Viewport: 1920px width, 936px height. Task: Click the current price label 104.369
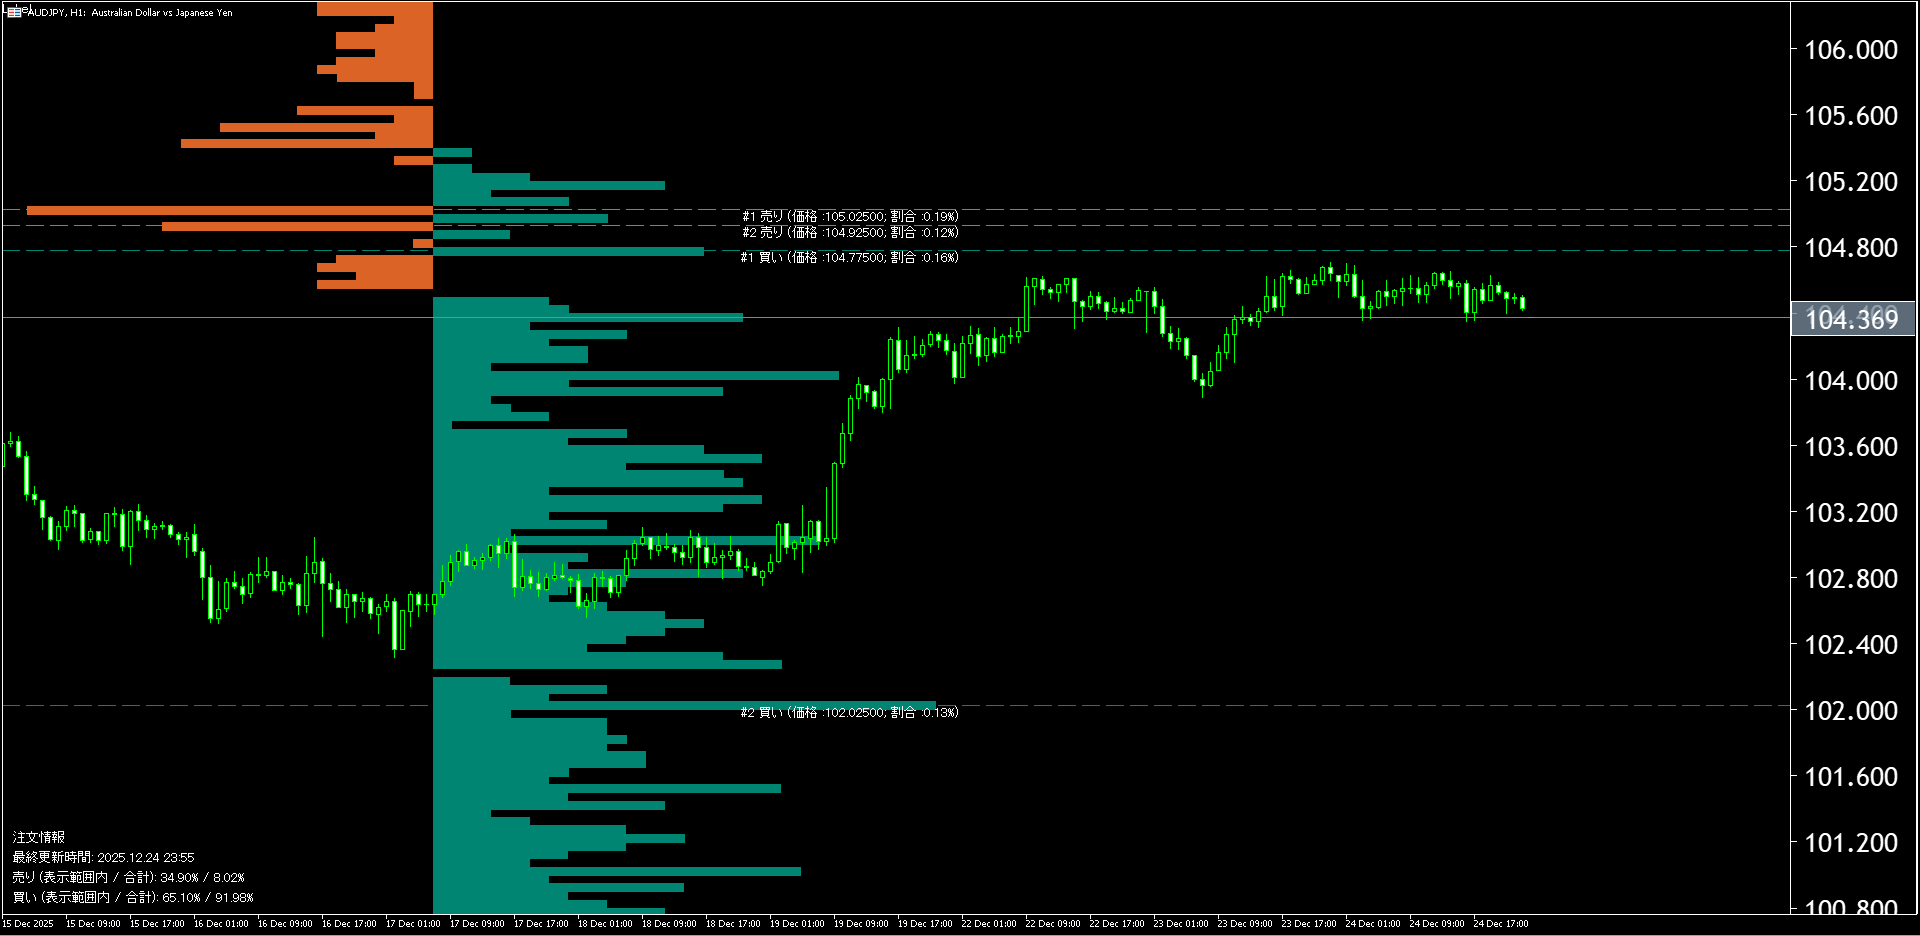pyautogui.click(x=1852, y=319)
